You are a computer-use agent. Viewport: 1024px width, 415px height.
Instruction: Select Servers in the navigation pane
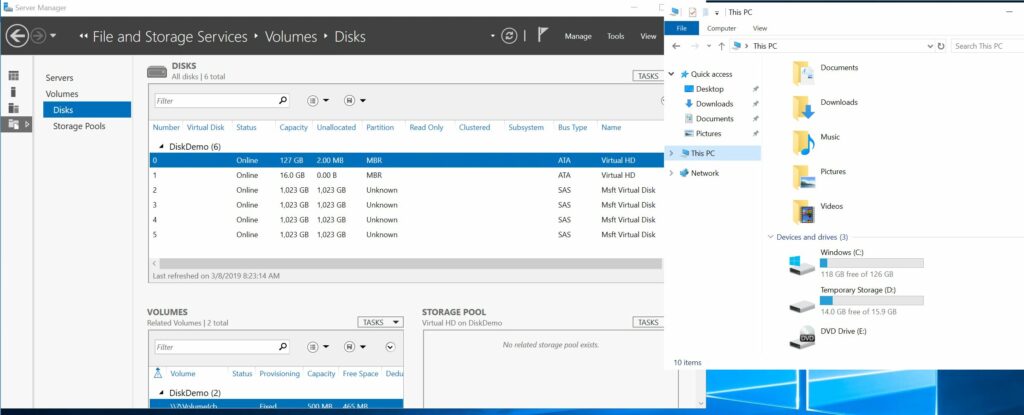(x=59, y=78)
